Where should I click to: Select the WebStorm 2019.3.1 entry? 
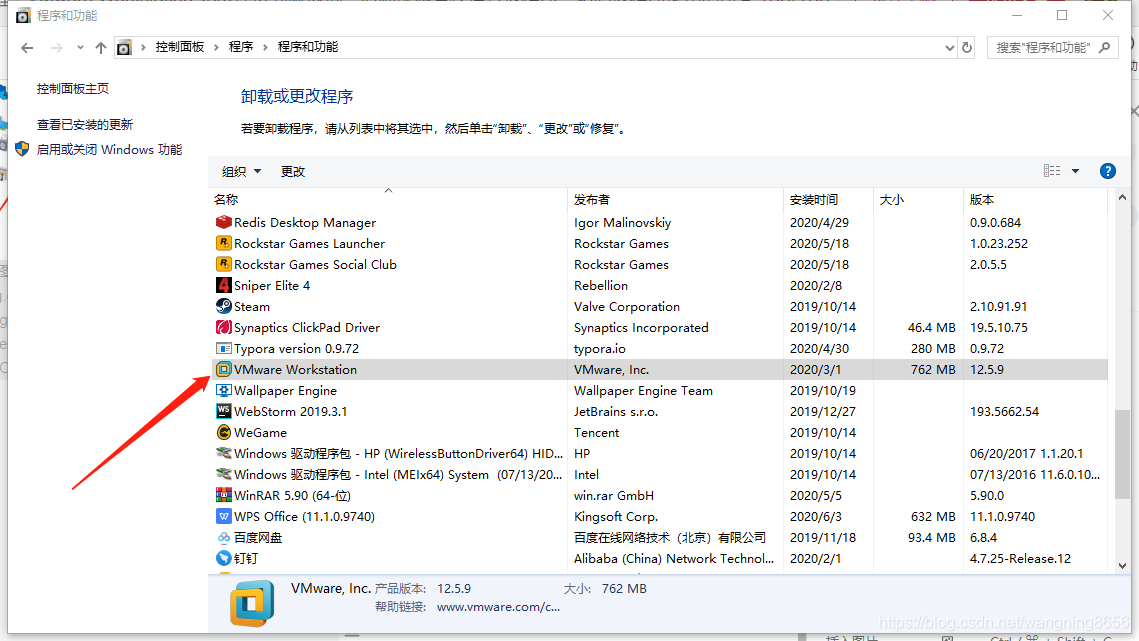click(x=660, y=411)
